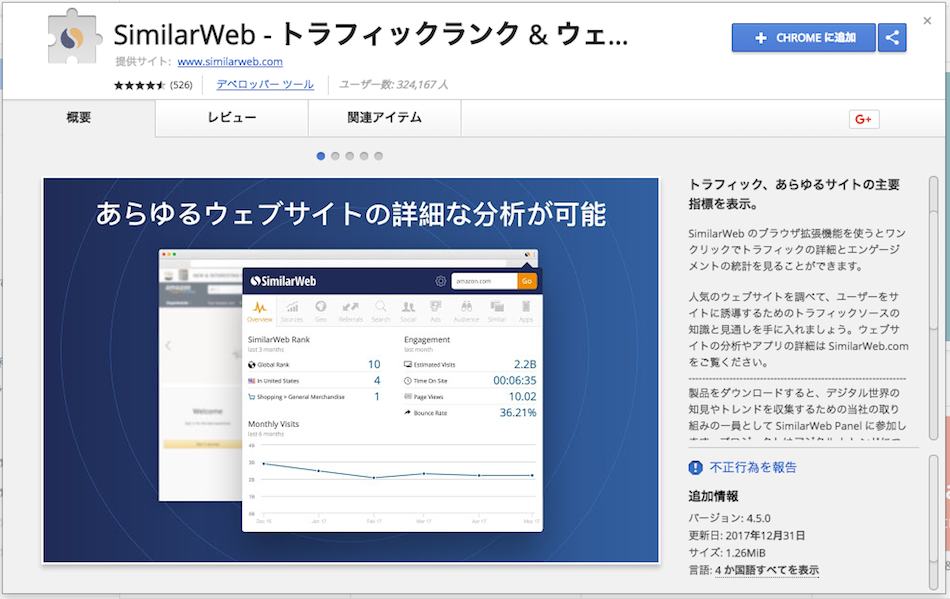The width and height of the screenshot is (950, 599).
Task: Switch to the fifth carousel dot
Action: 379,156
